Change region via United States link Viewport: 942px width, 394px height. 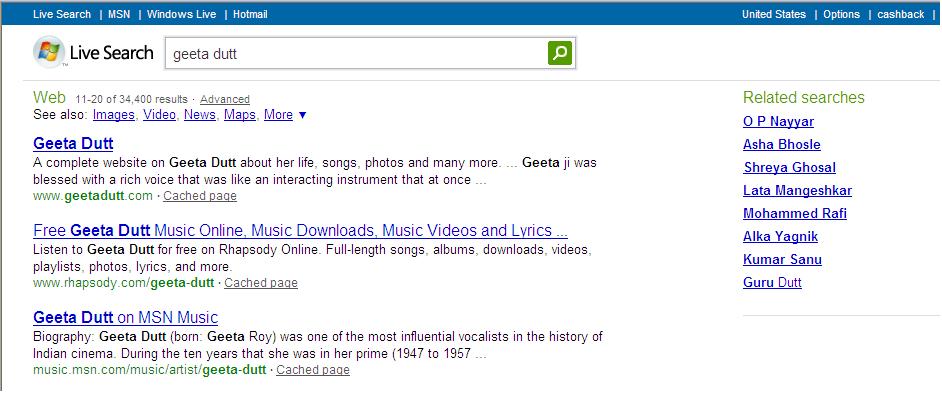click(774, 14)
